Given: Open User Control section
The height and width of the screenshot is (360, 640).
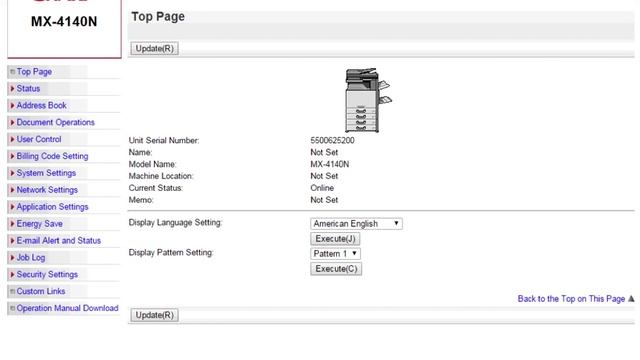Looking at the screenshot, I should tap(39, 139).
